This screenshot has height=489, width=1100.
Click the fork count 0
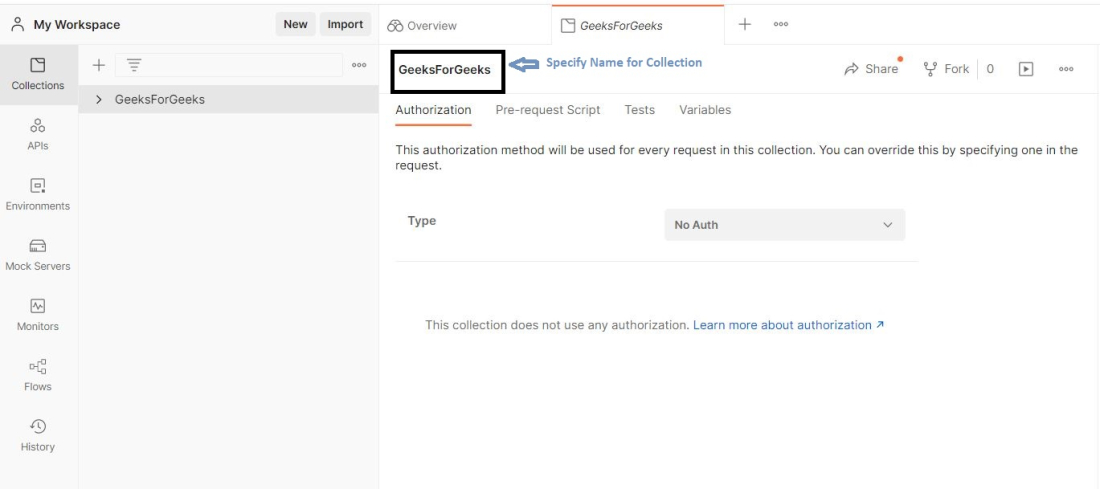tap(990, 69)
